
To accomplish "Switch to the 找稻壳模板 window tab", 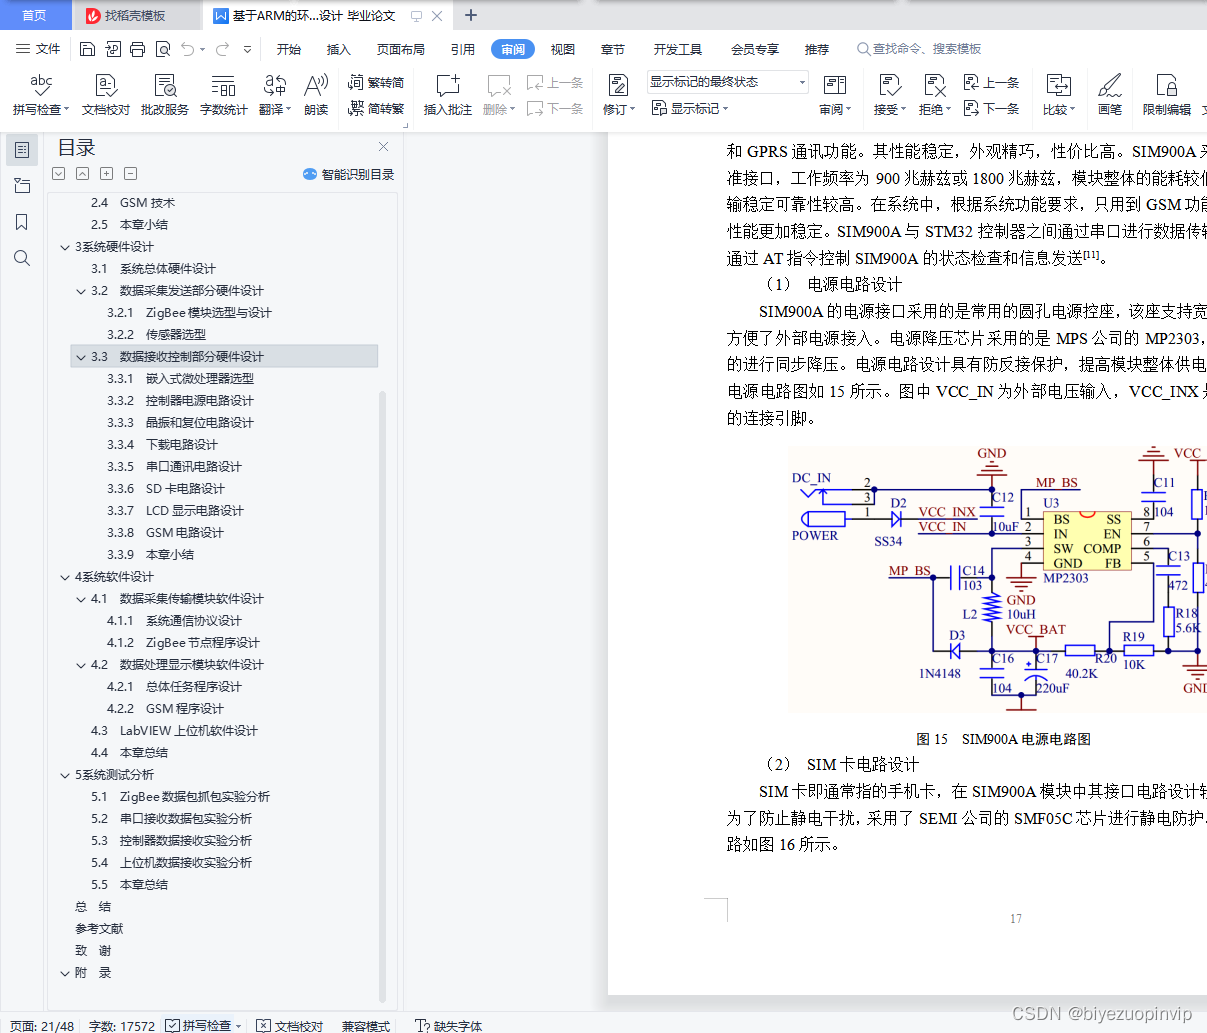I will 135,15.
